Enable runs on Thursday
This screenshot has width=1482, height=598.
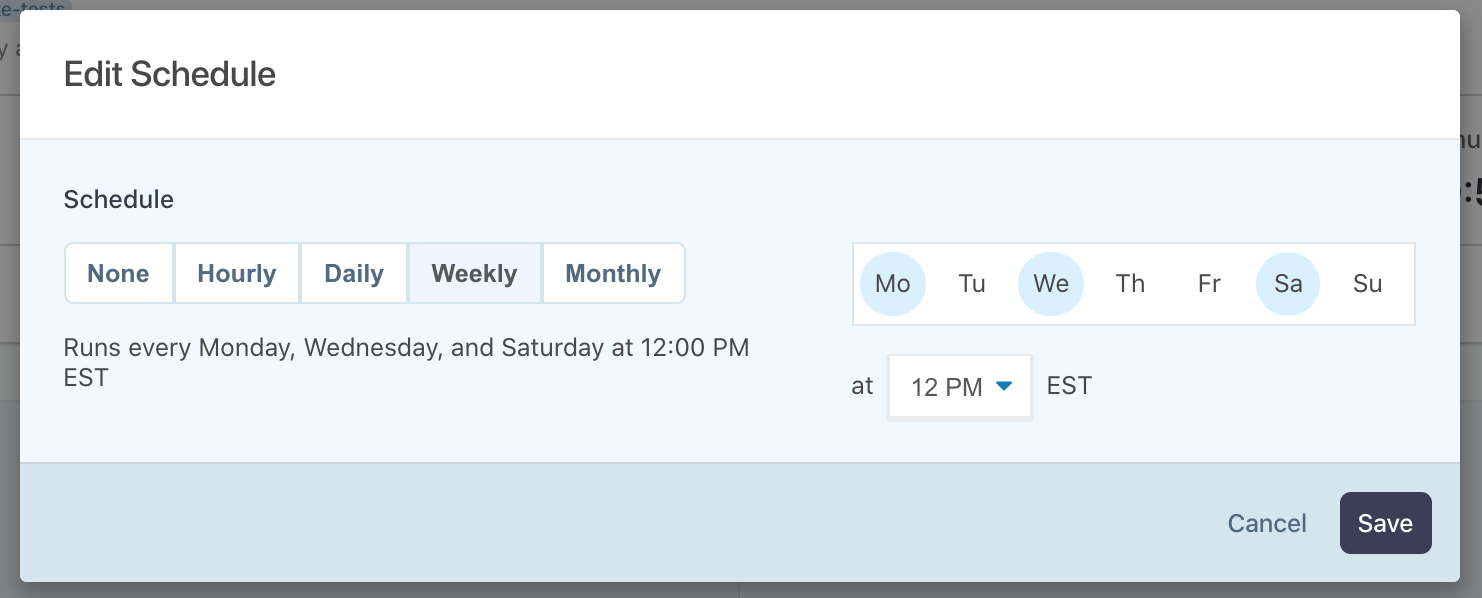coord(1129,283)
